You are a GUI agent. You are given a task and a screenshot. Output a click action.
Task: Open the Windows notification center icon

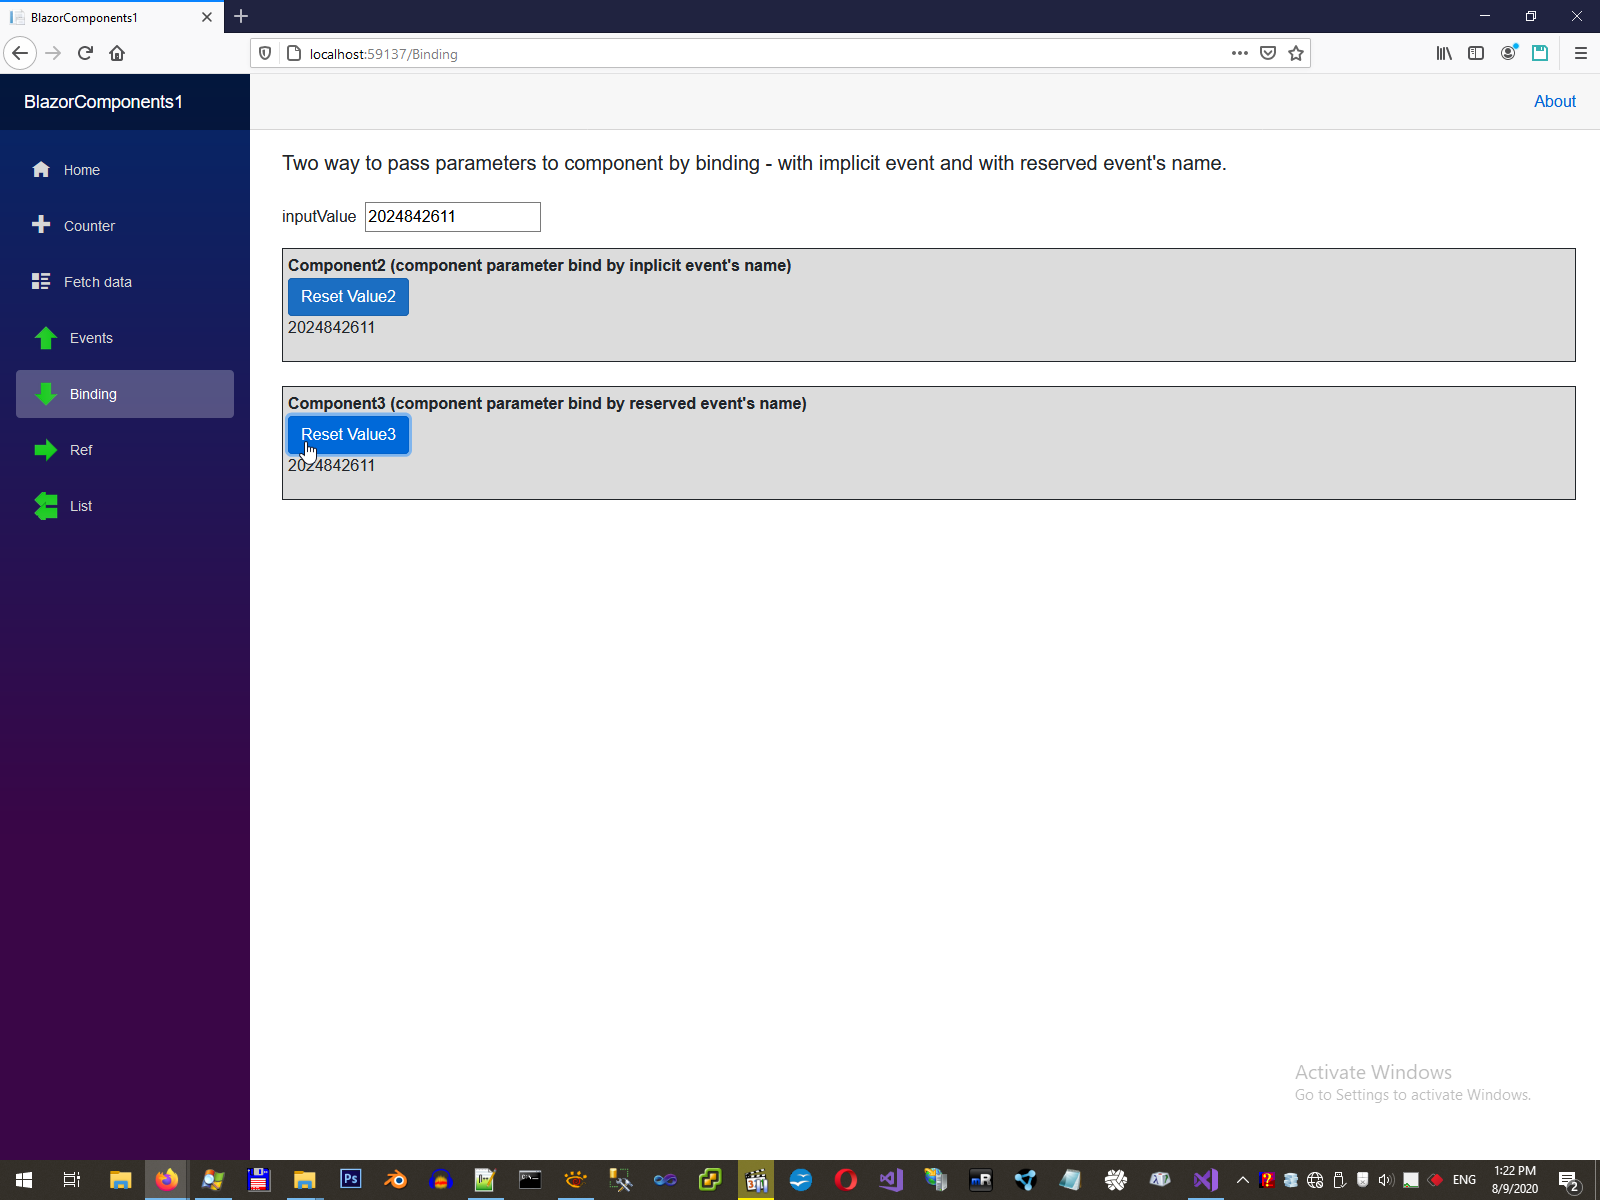tap(1569, 1180)
